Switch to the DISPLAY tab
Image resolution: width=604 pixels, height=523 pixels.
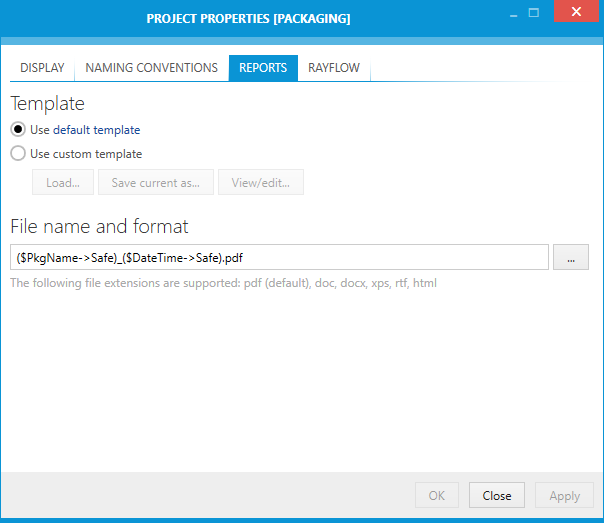click(42, 68)
